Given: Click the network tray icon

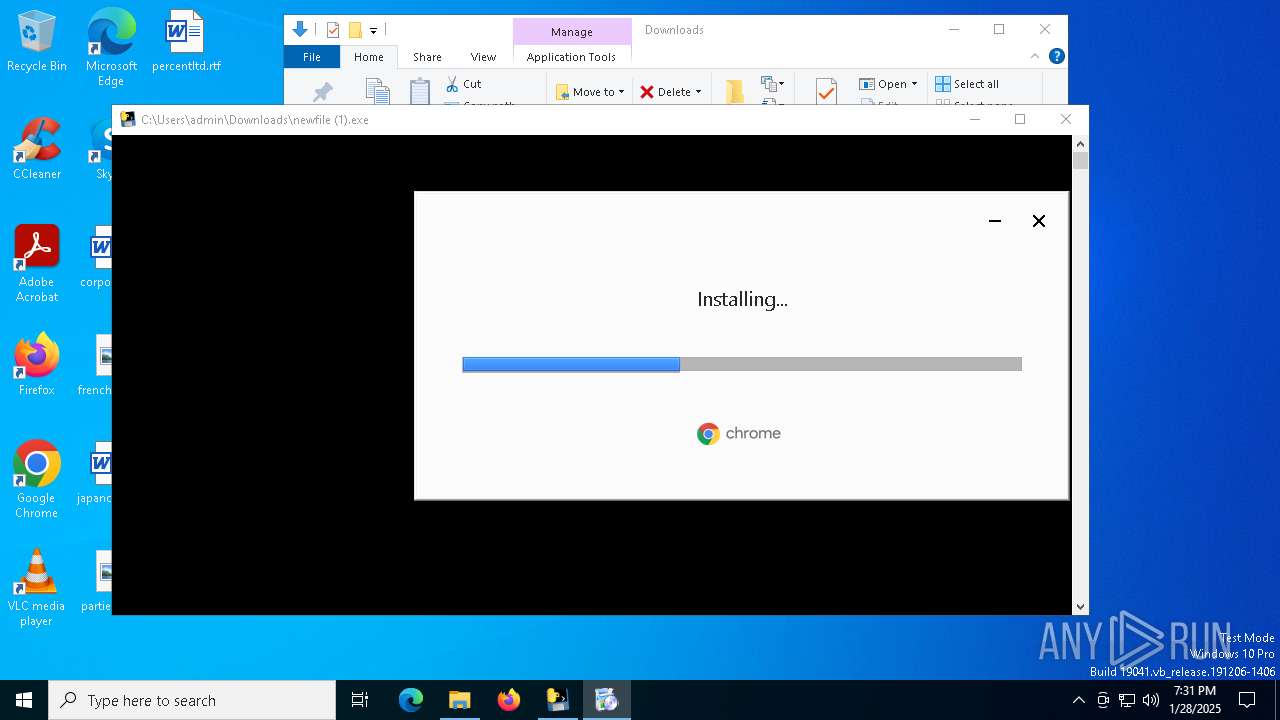Looking at the screenshot, I should pyautogui.click(x=1127, y=700).
